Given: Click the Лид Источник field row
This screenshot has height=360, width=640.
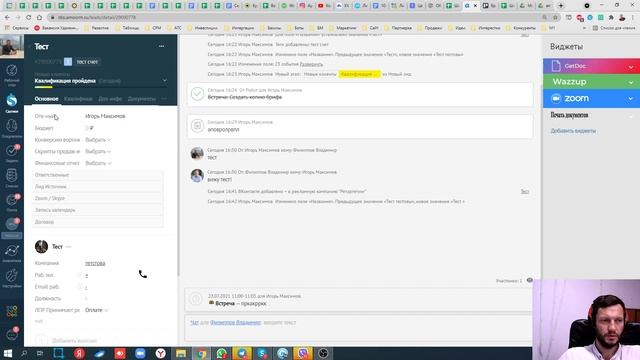Looking at the screenshot, I should (98, 187).
